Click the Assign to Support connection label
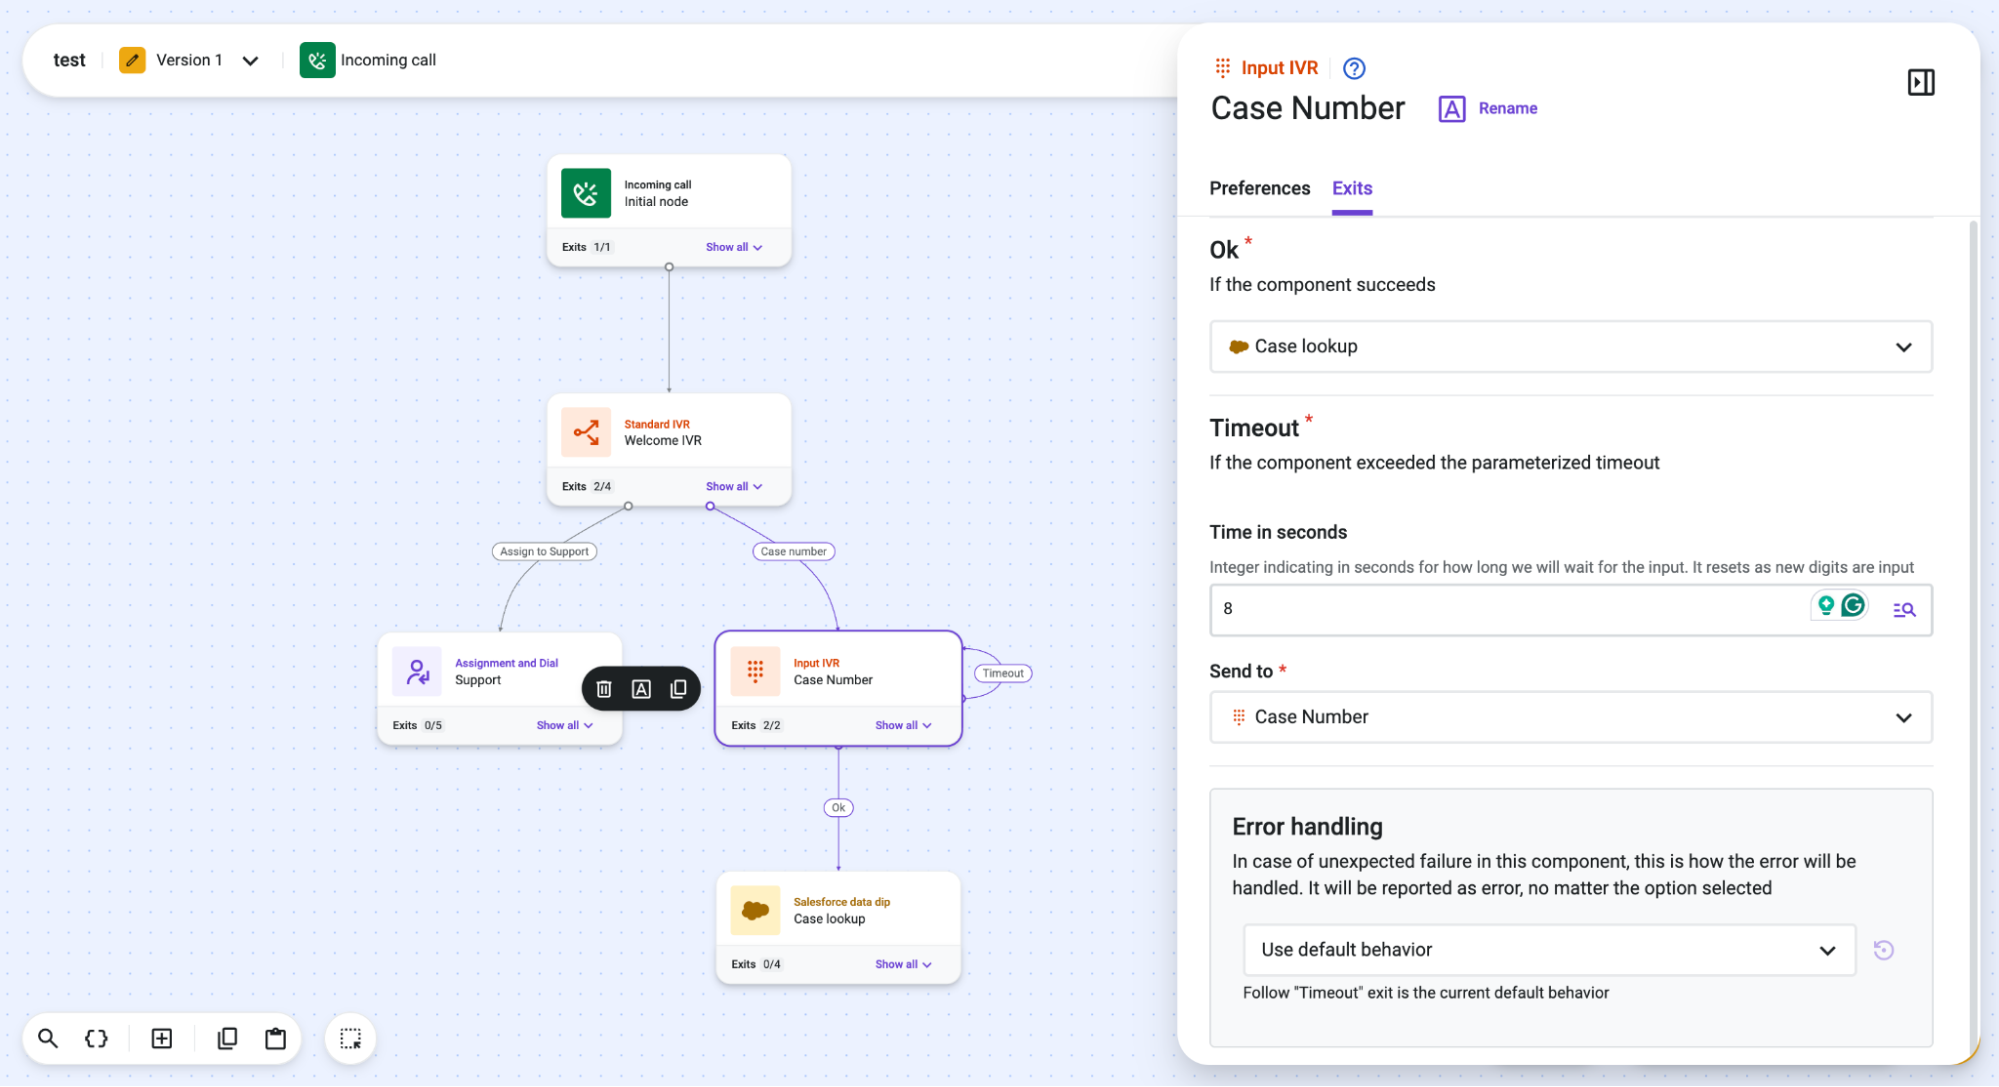This screenshot has height=1087, width=1999. click(x=544, y=551)
